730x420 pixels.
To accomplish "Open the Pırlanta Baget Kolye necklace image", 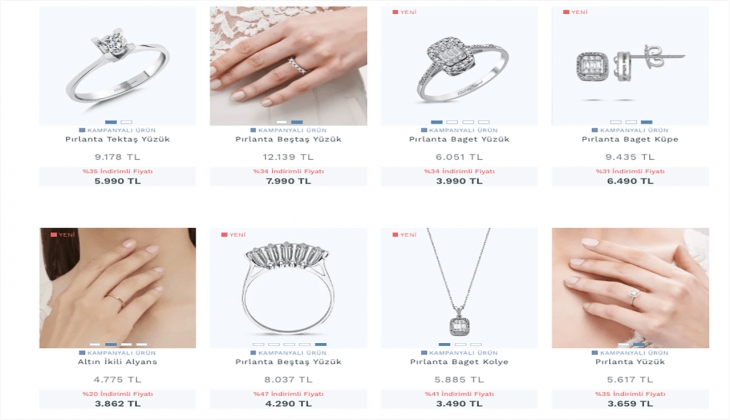I will 459,288.
